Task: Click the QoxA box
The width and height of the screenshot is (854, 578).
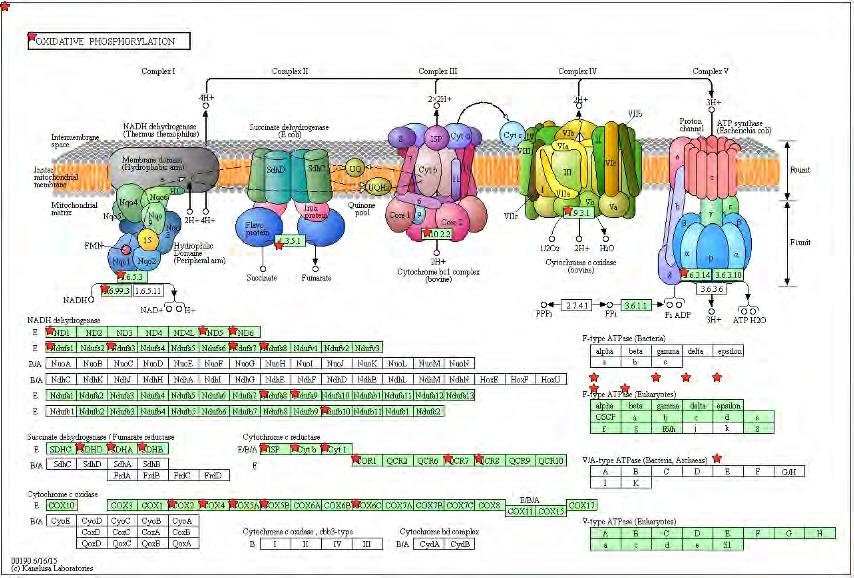Action: tap(184, 543)
